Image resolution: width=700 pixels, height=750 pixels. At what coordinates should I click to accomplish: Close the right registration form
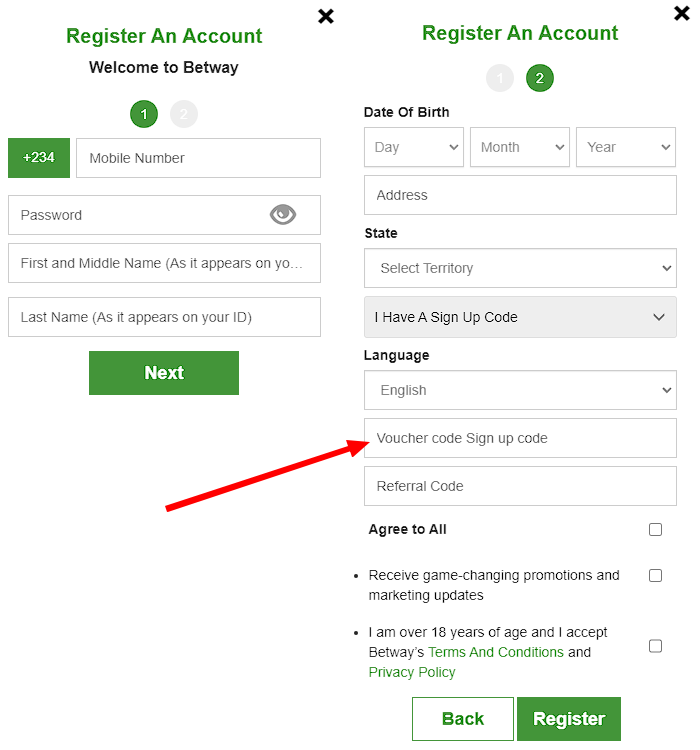[x=682, y=14]
